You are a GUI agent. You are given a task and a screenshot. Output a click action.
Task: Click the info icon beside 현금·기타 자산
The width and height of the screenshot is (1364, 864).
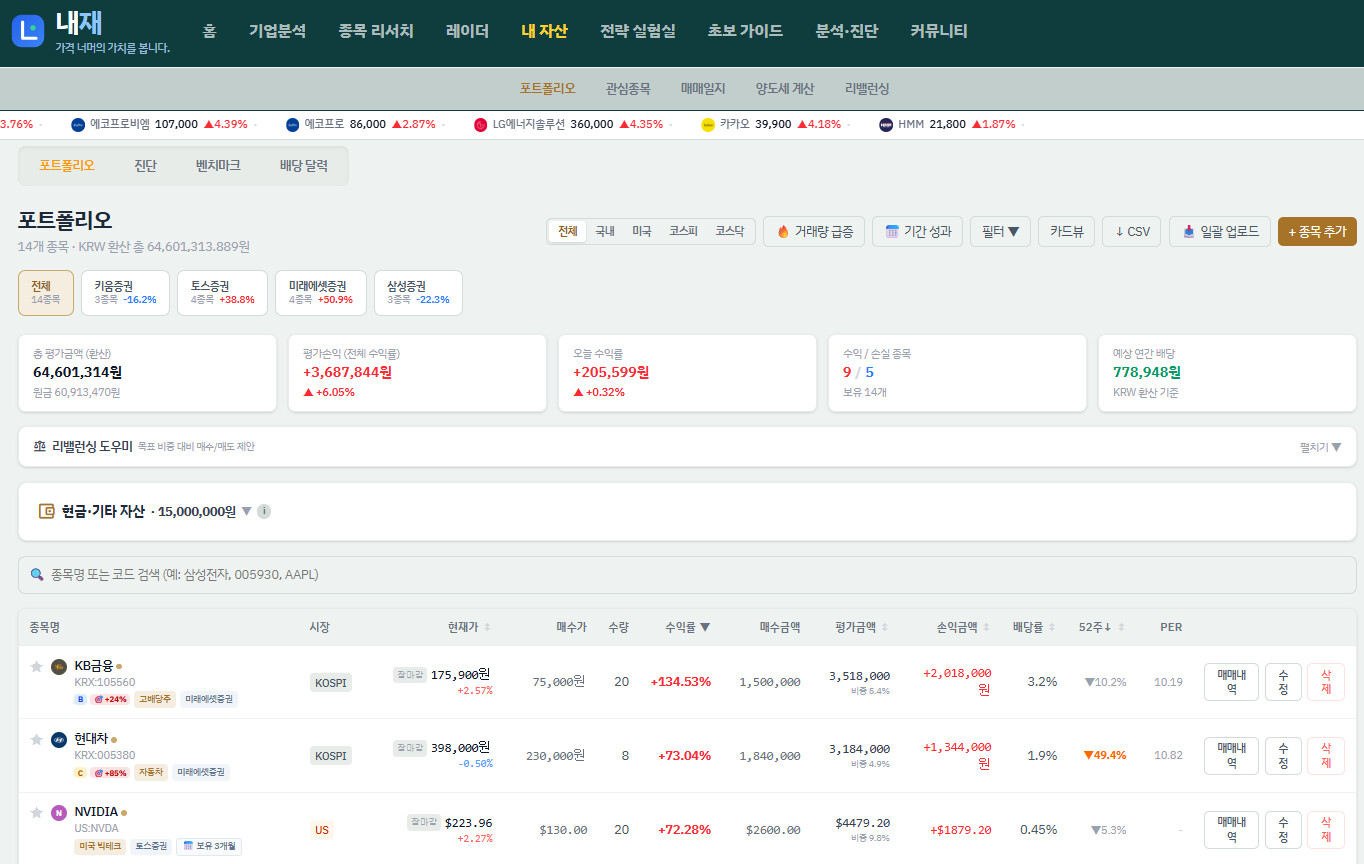[x=264, y=511]
